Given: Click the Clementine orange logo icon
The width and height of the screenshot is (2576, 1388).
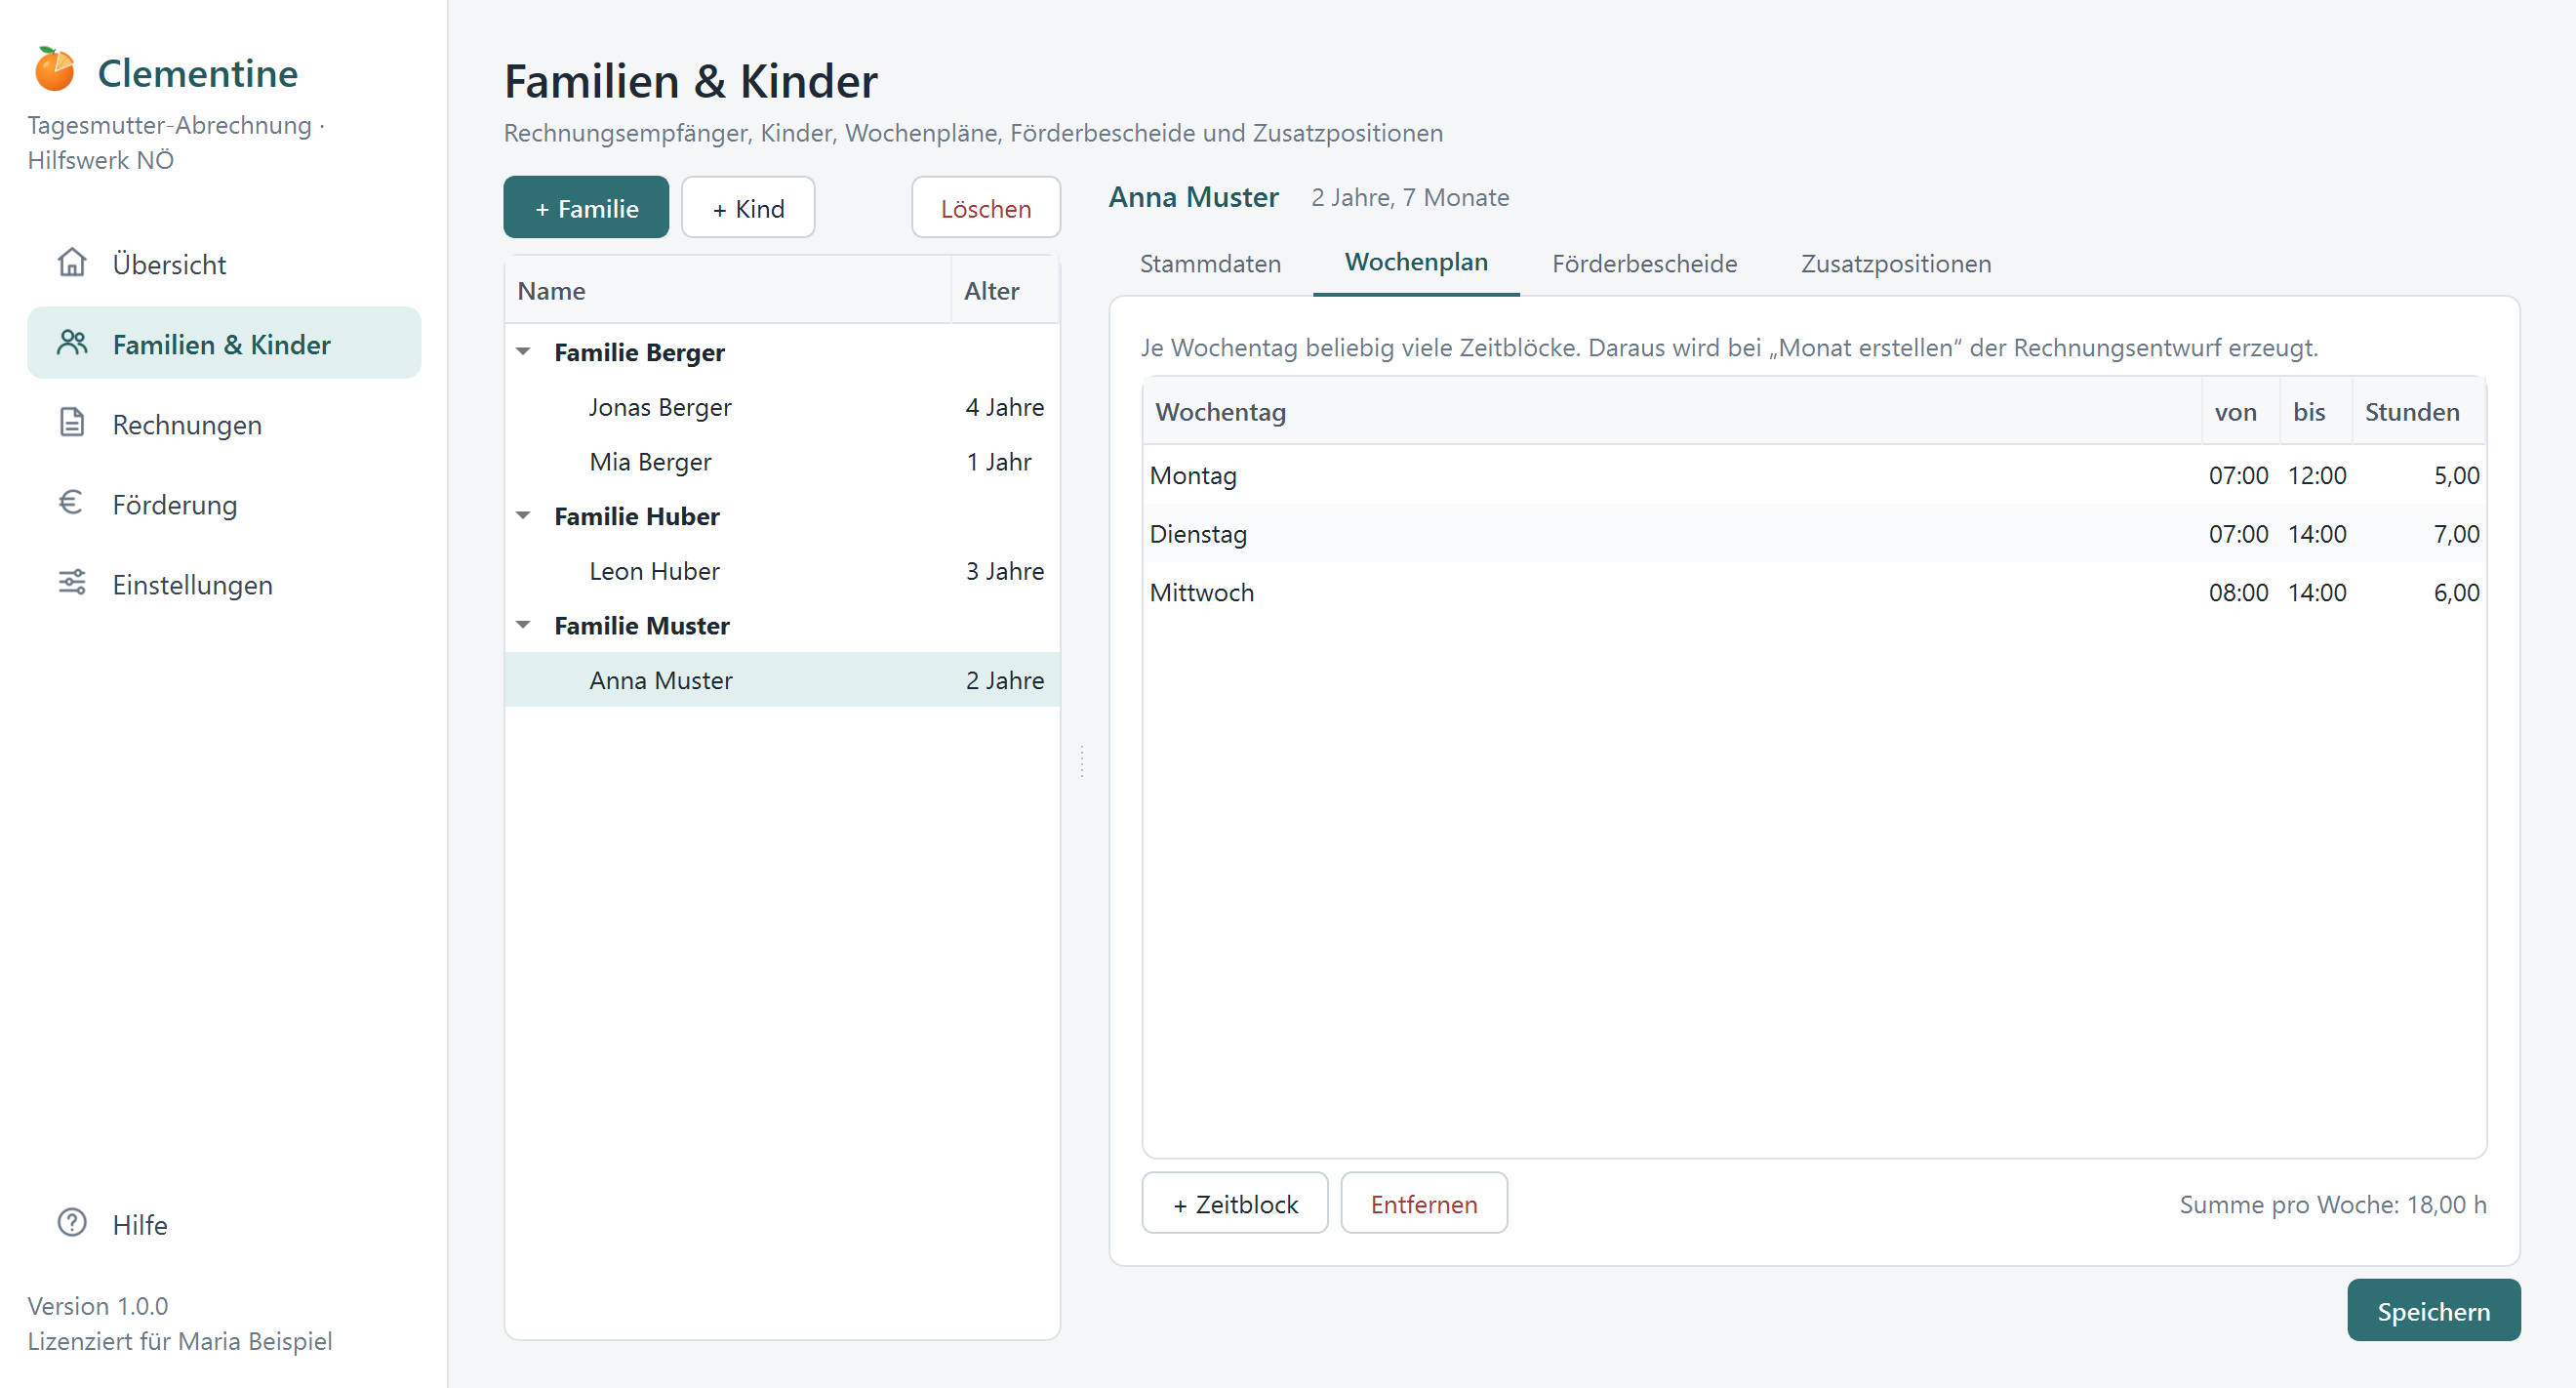Looking at the screenshot, I should 55,70.
